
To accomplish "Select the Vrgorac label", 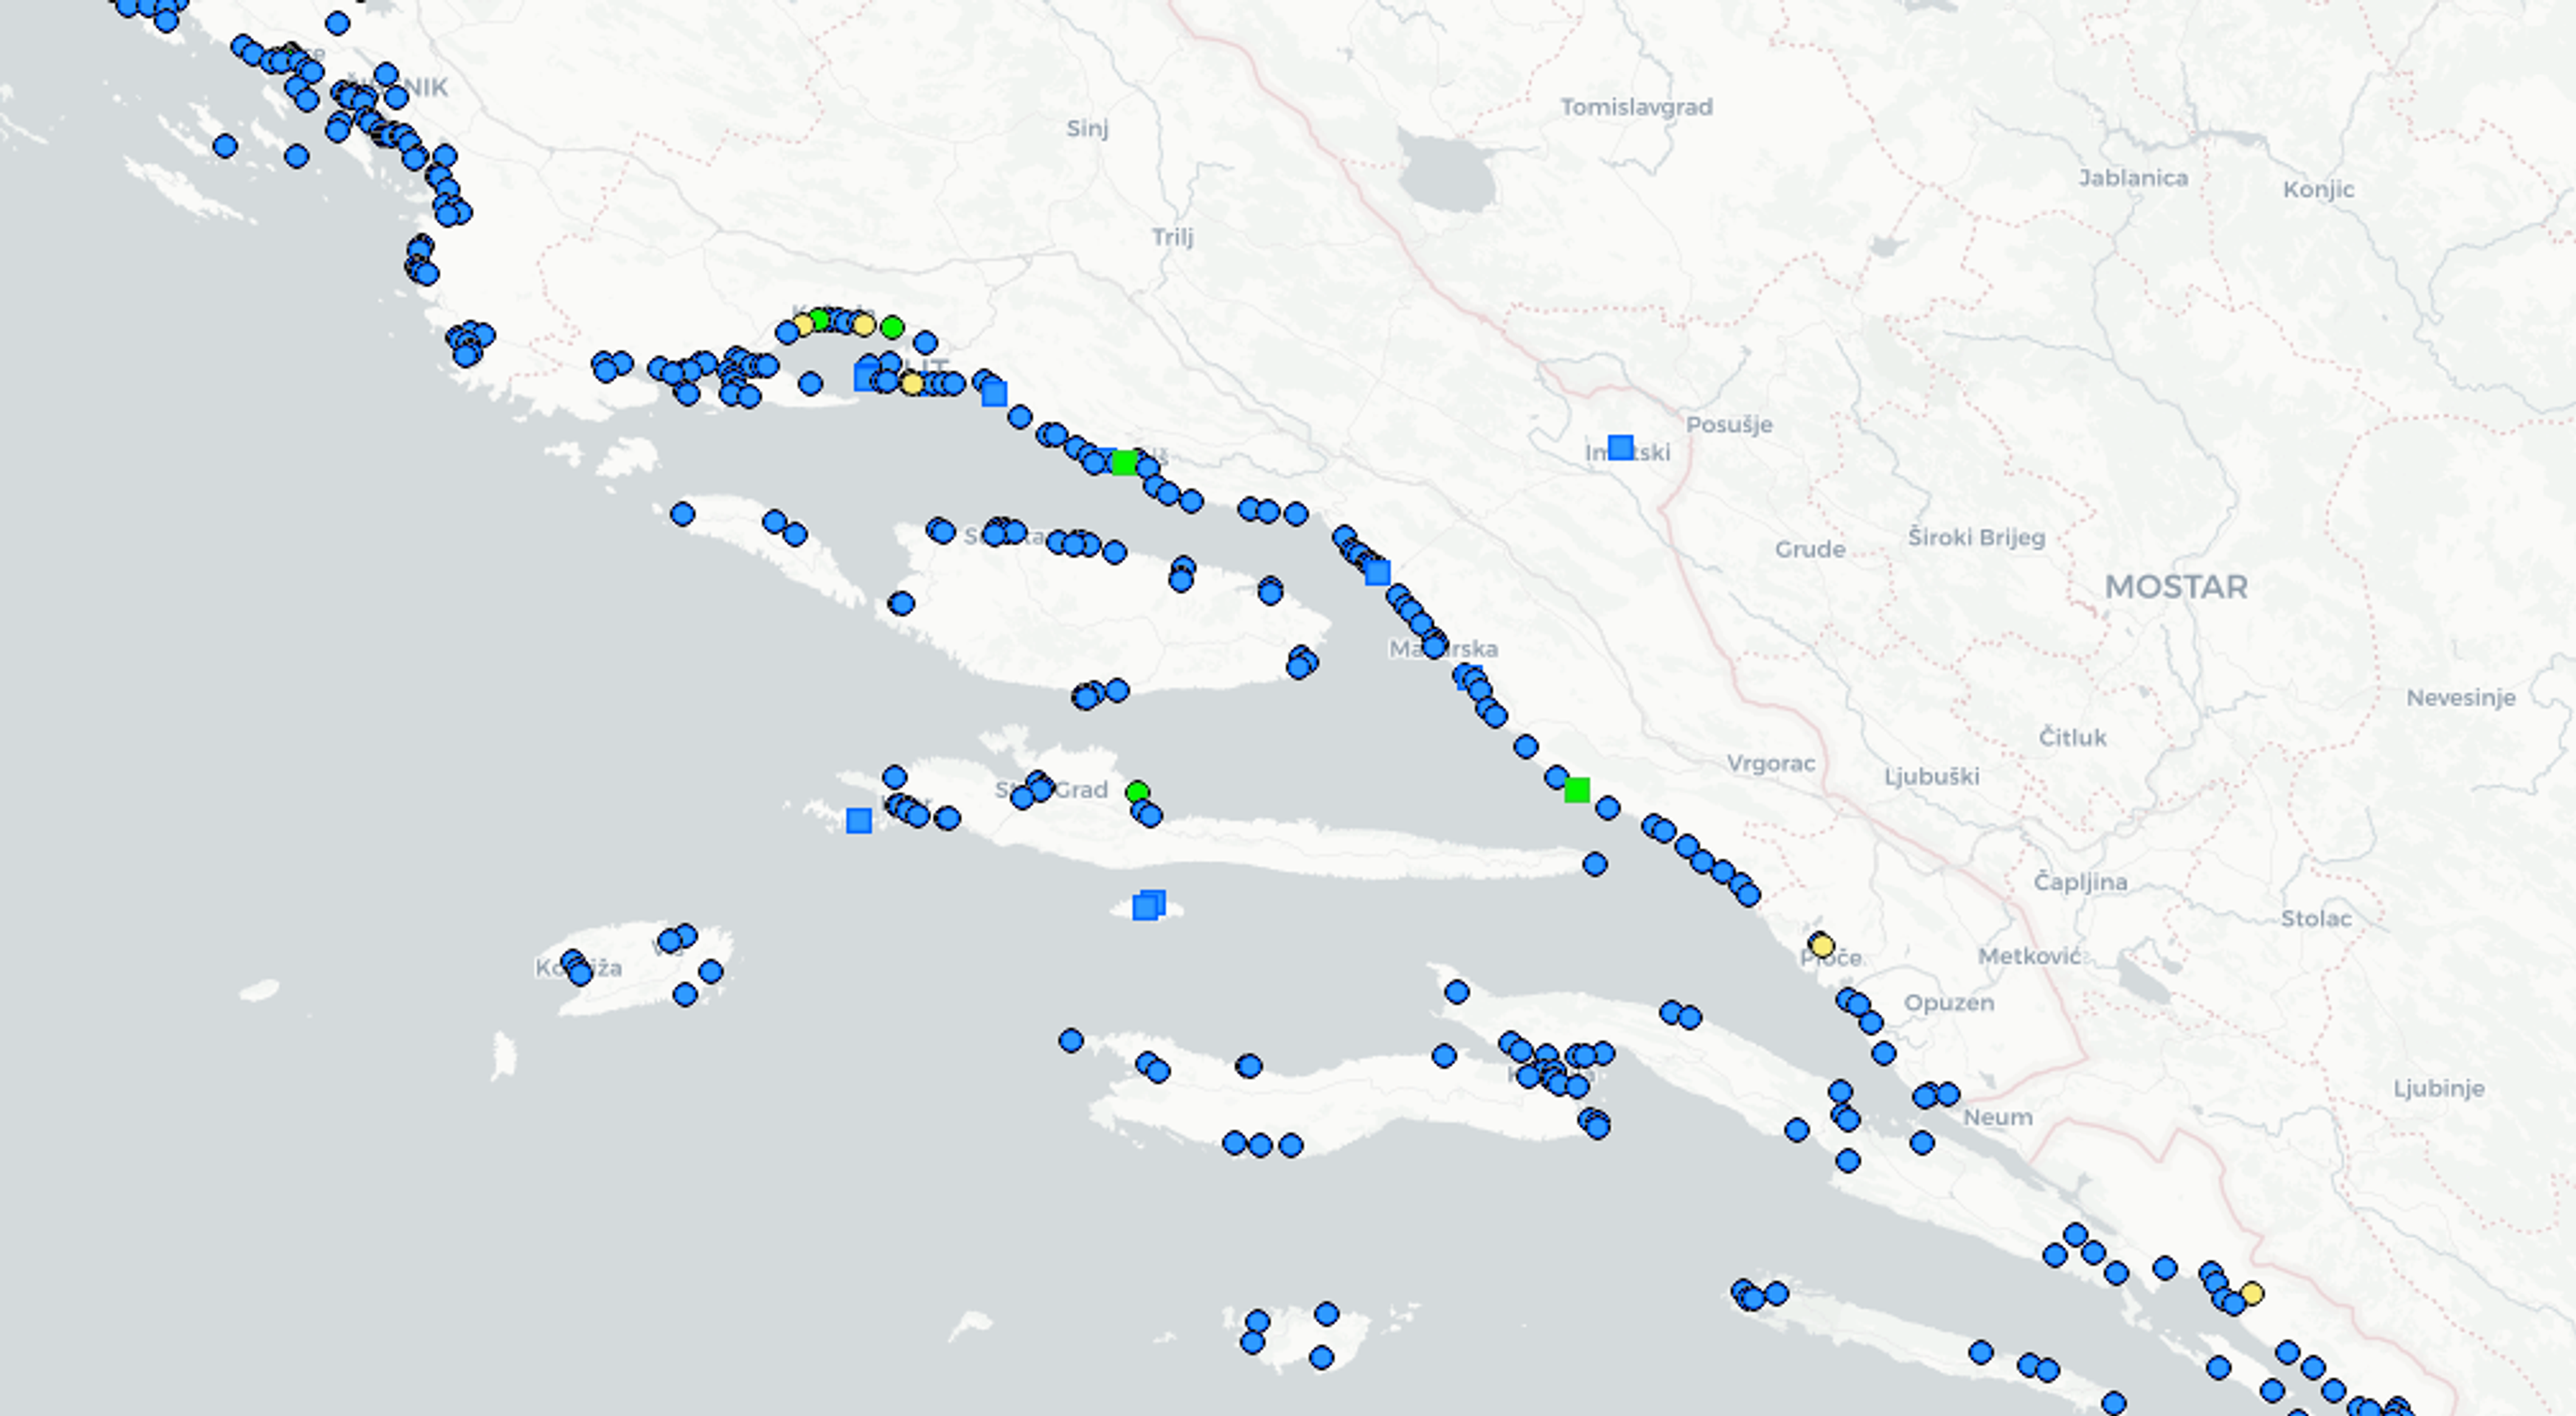I will (1770, 764).
